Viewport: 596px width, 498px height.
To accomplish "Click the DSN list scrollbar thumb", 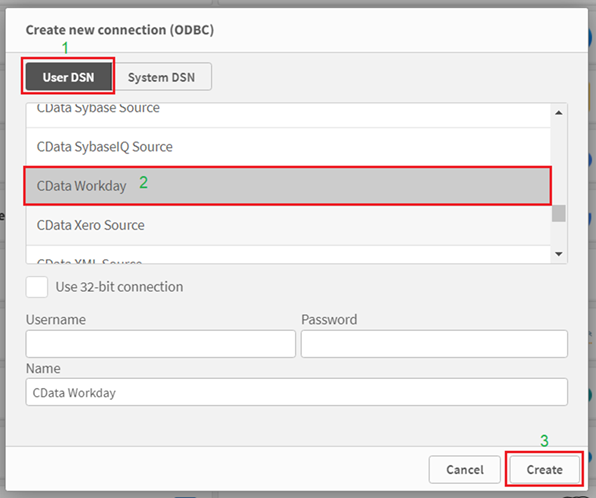I will [559, 213].
